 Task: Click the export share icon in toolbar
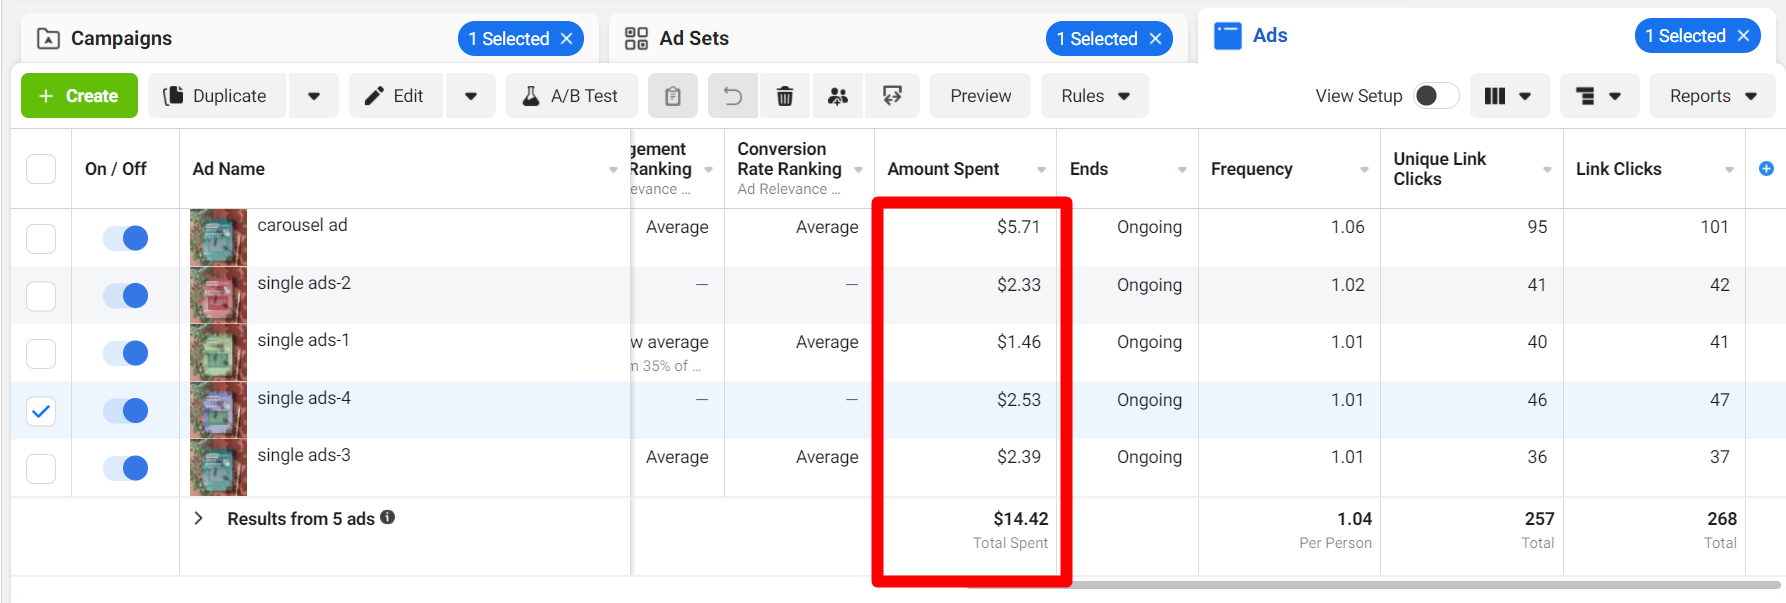coord(892,96)
